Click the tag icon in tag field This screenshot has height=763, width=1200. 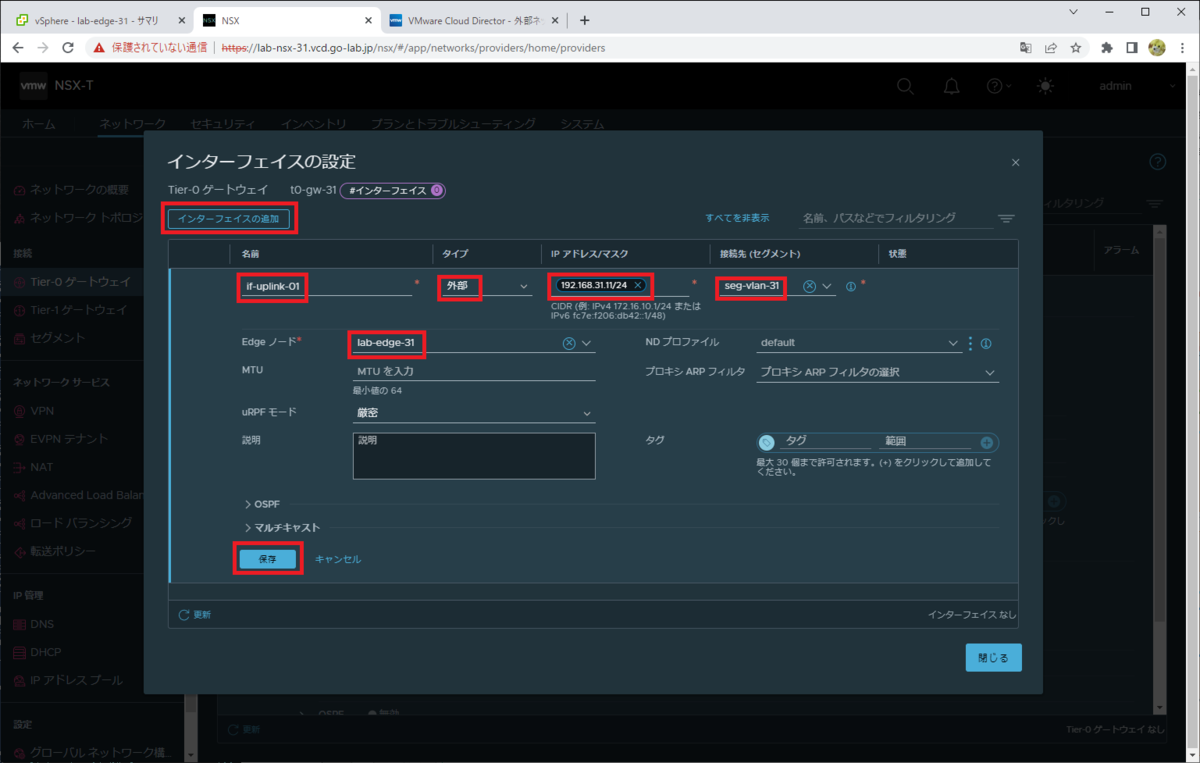[767, 442]
